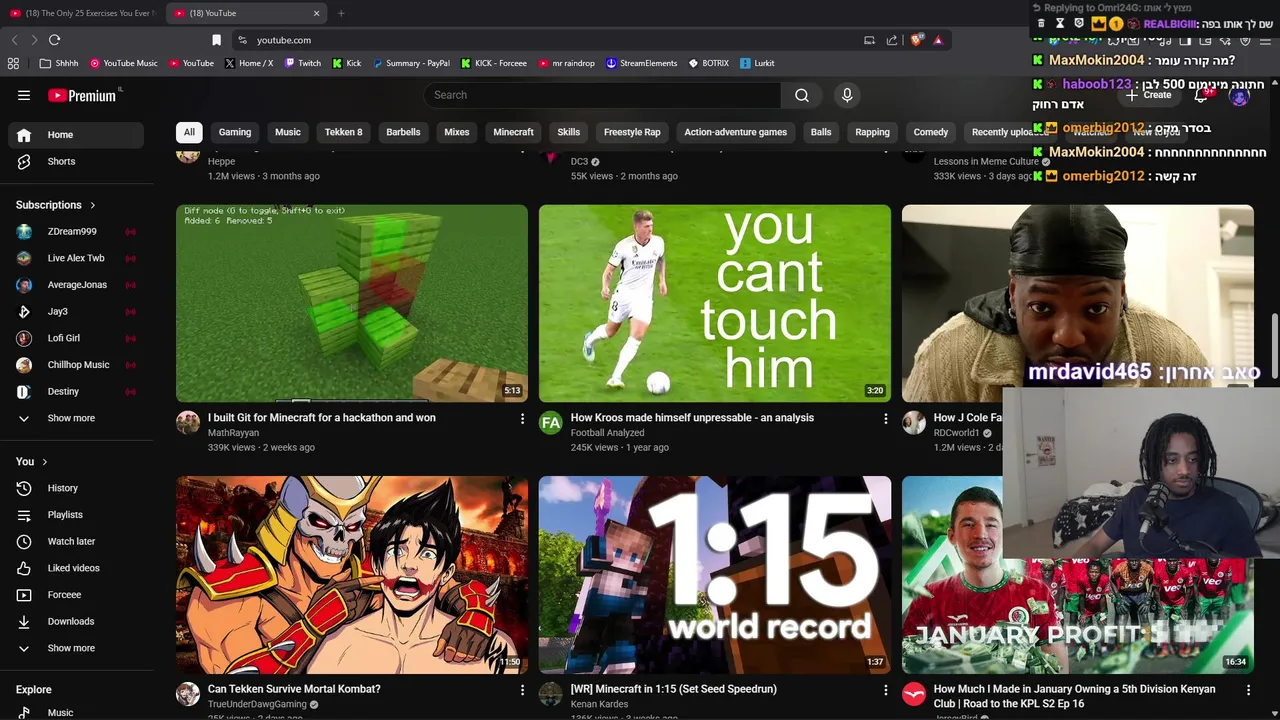Open the YouTube Music bookmark
This screenshot has height=720, width=1280.
coord(124,63)
